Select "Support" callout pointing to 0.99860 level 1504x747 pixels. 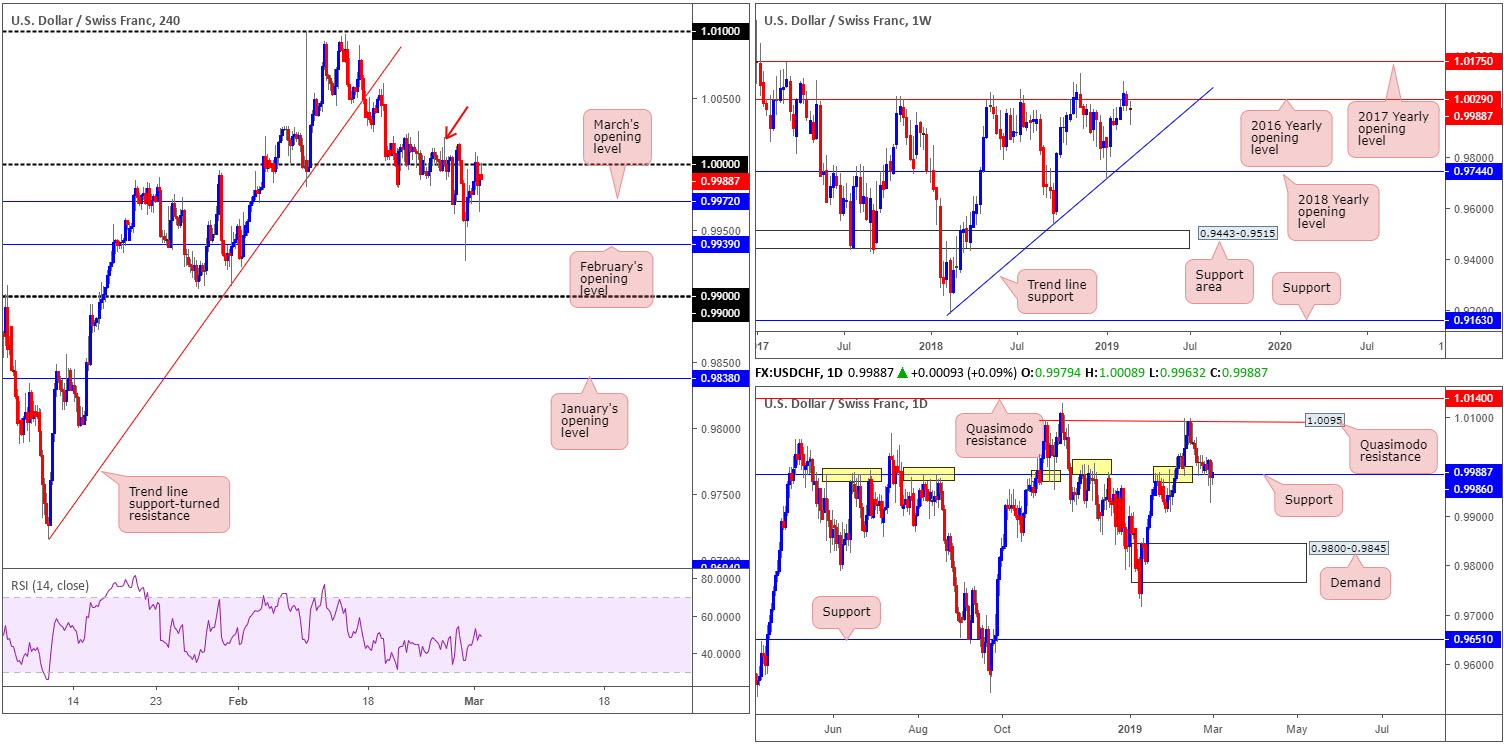[x=1309, y=500]
